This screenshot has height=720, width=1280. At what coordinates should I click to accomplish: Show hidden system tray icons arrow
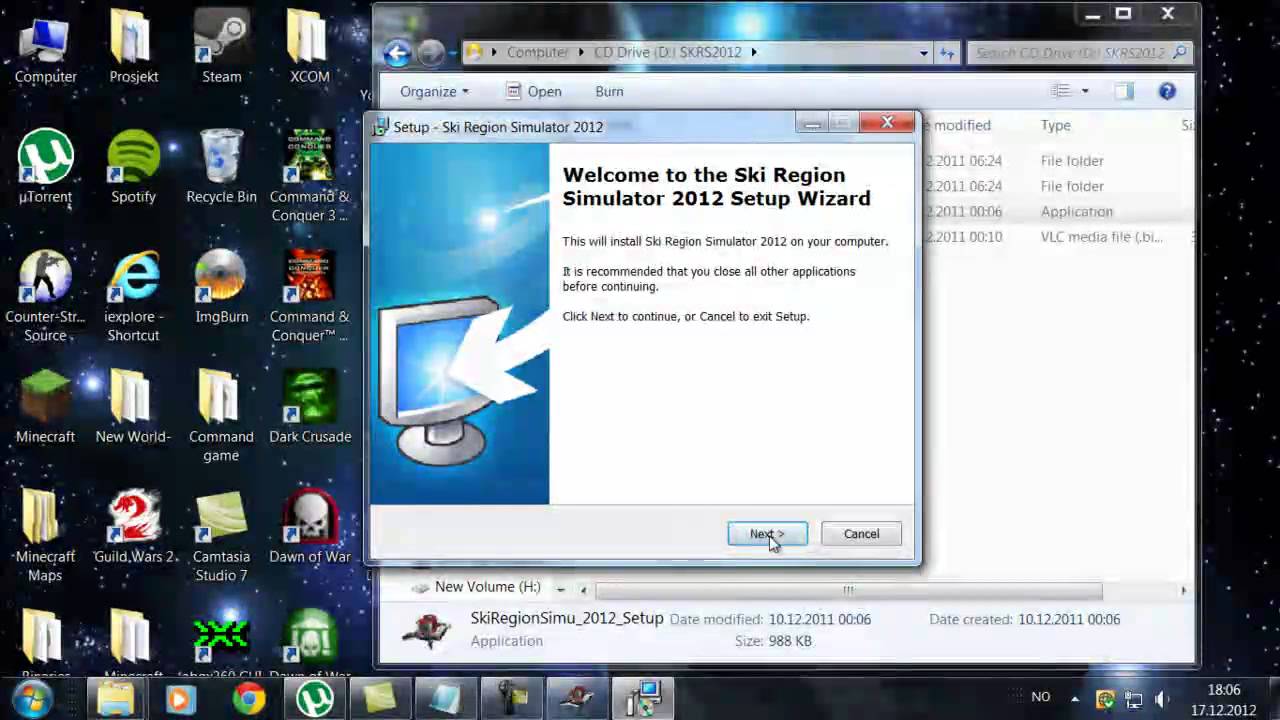[1075, 698]
